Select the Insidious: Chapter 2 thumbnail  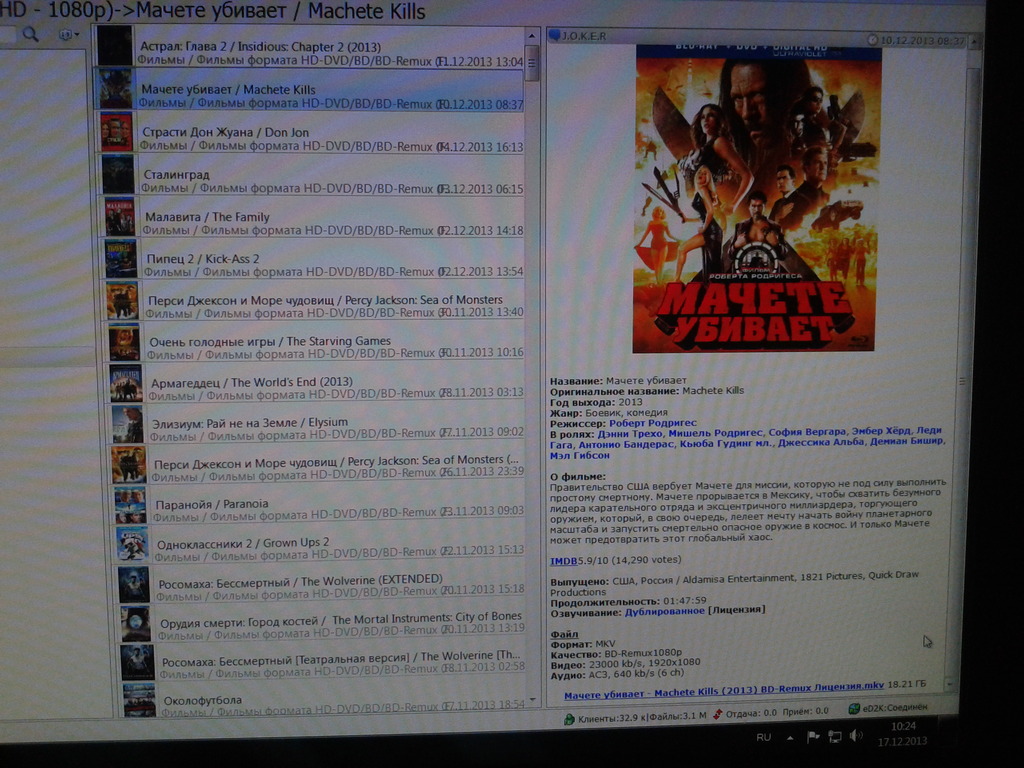pos(115,46)
